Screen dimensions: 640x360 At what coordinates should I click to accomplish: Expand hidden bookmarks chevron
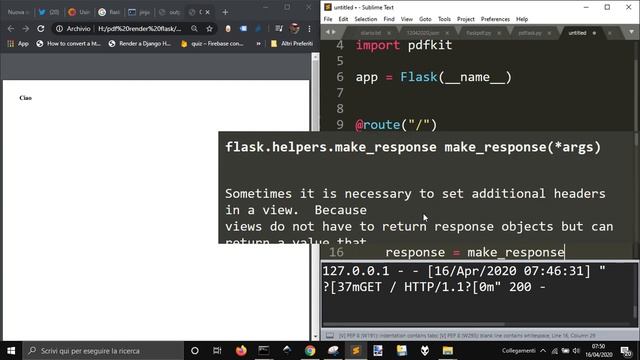(x=258, y=43)
